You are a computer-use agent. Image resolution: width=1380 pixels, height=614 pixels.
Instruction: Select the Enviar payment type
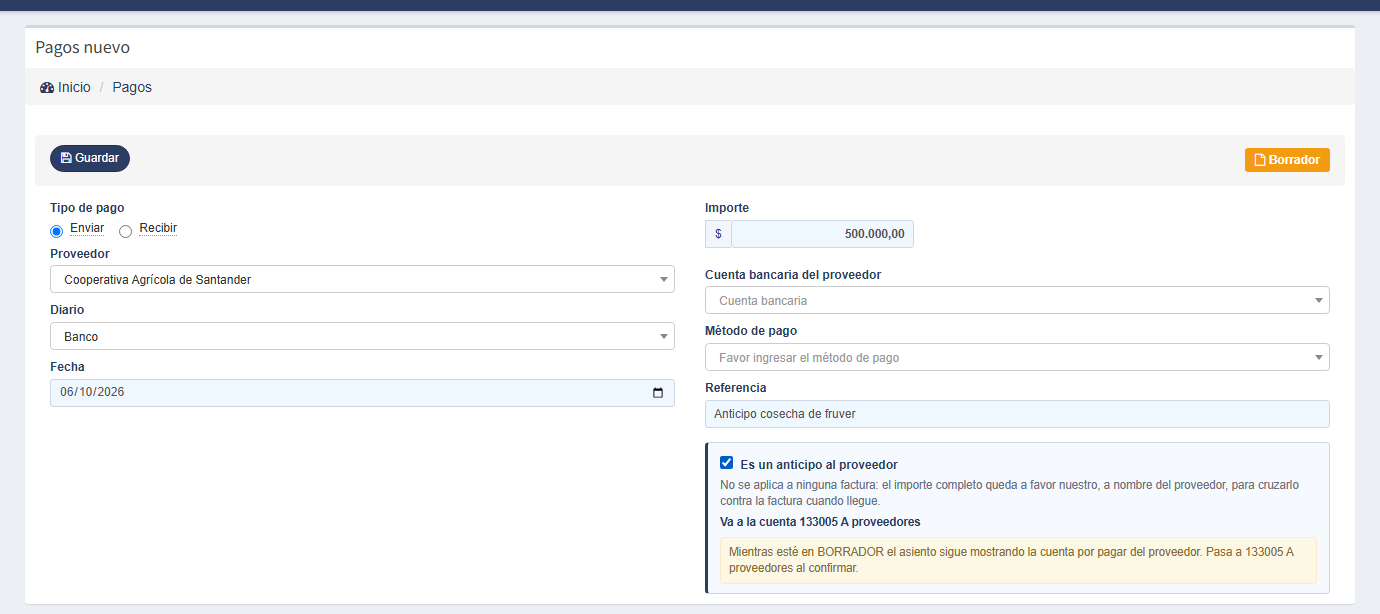(57, 232)
